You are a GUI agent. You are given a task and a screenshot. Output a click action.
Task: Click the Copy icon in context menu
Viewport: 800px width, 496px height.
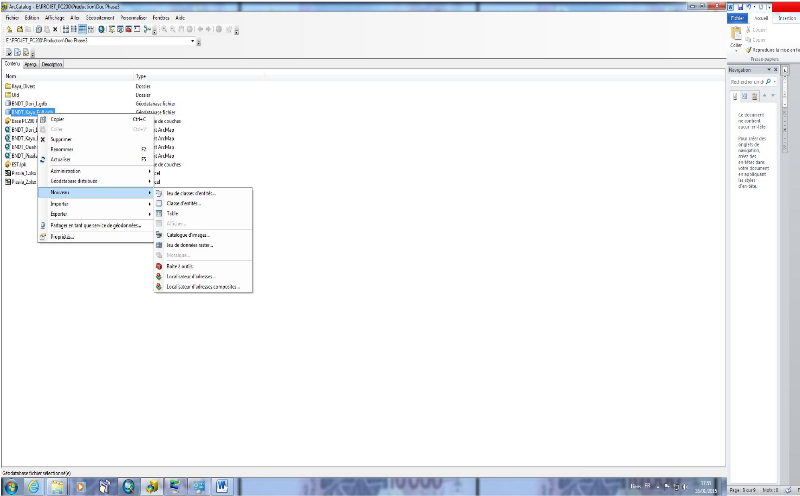[x=43, y=119]
